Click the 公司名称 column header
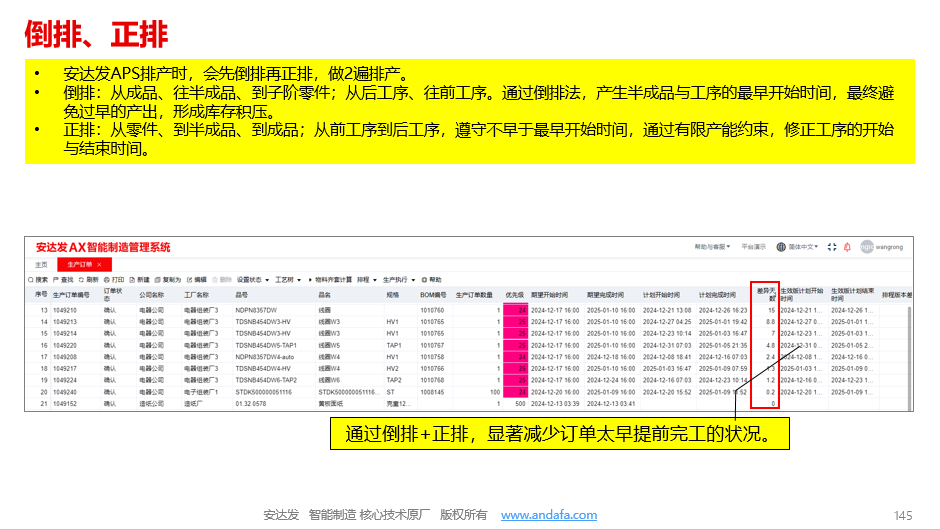The height and width of the screenshot is (530, 940). tap(152, 295)
